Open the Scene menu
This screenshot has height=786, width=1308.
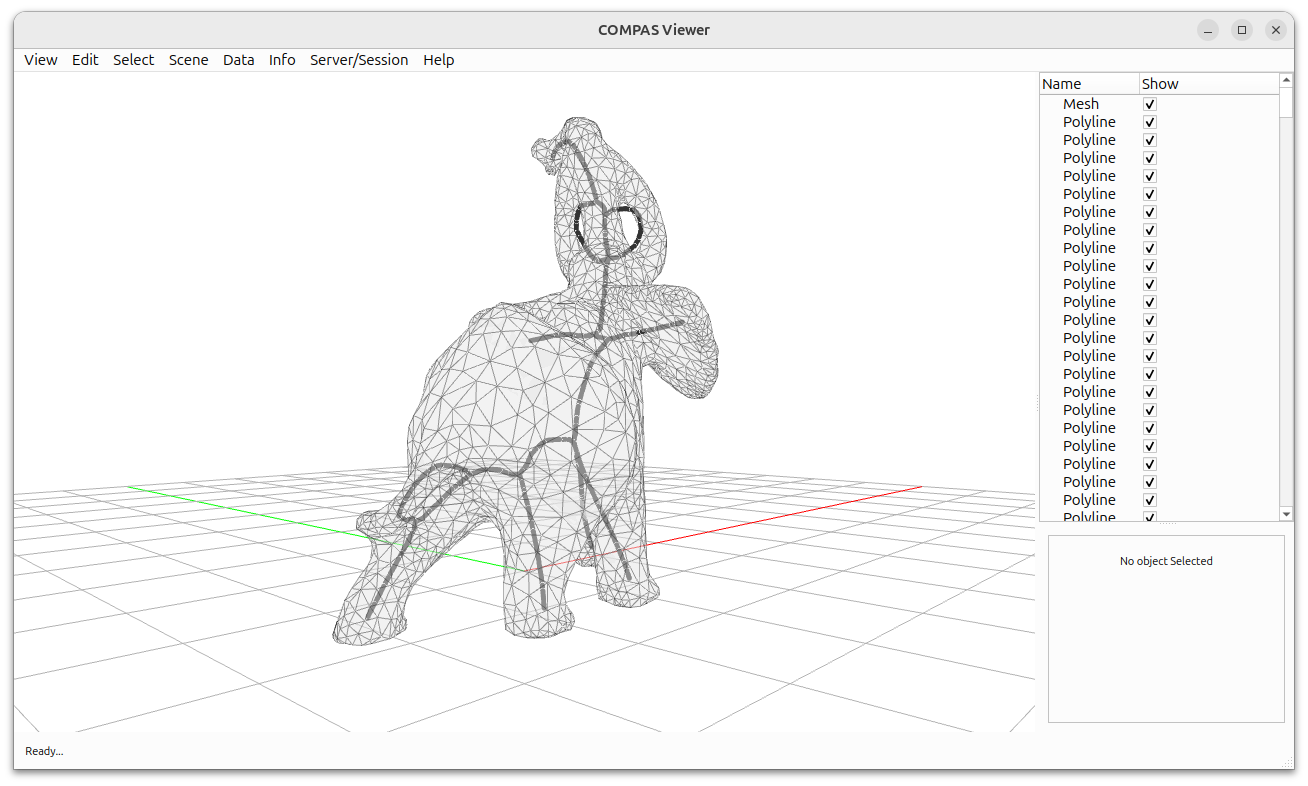(x=188, y=60)
